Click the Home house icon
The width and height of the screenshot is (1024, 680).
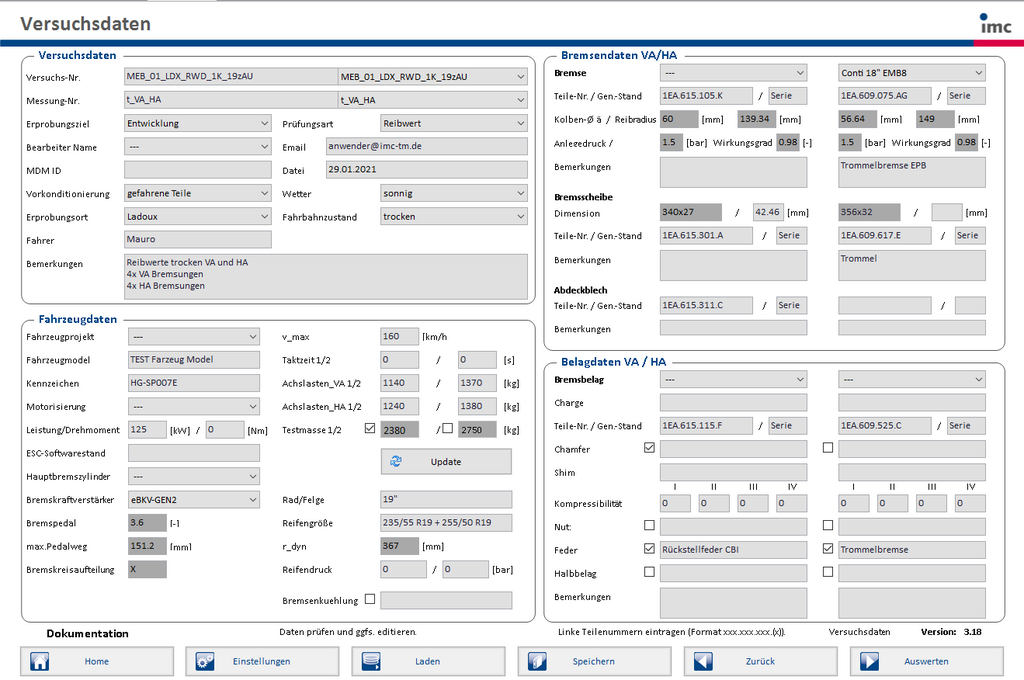click(40, 661)
